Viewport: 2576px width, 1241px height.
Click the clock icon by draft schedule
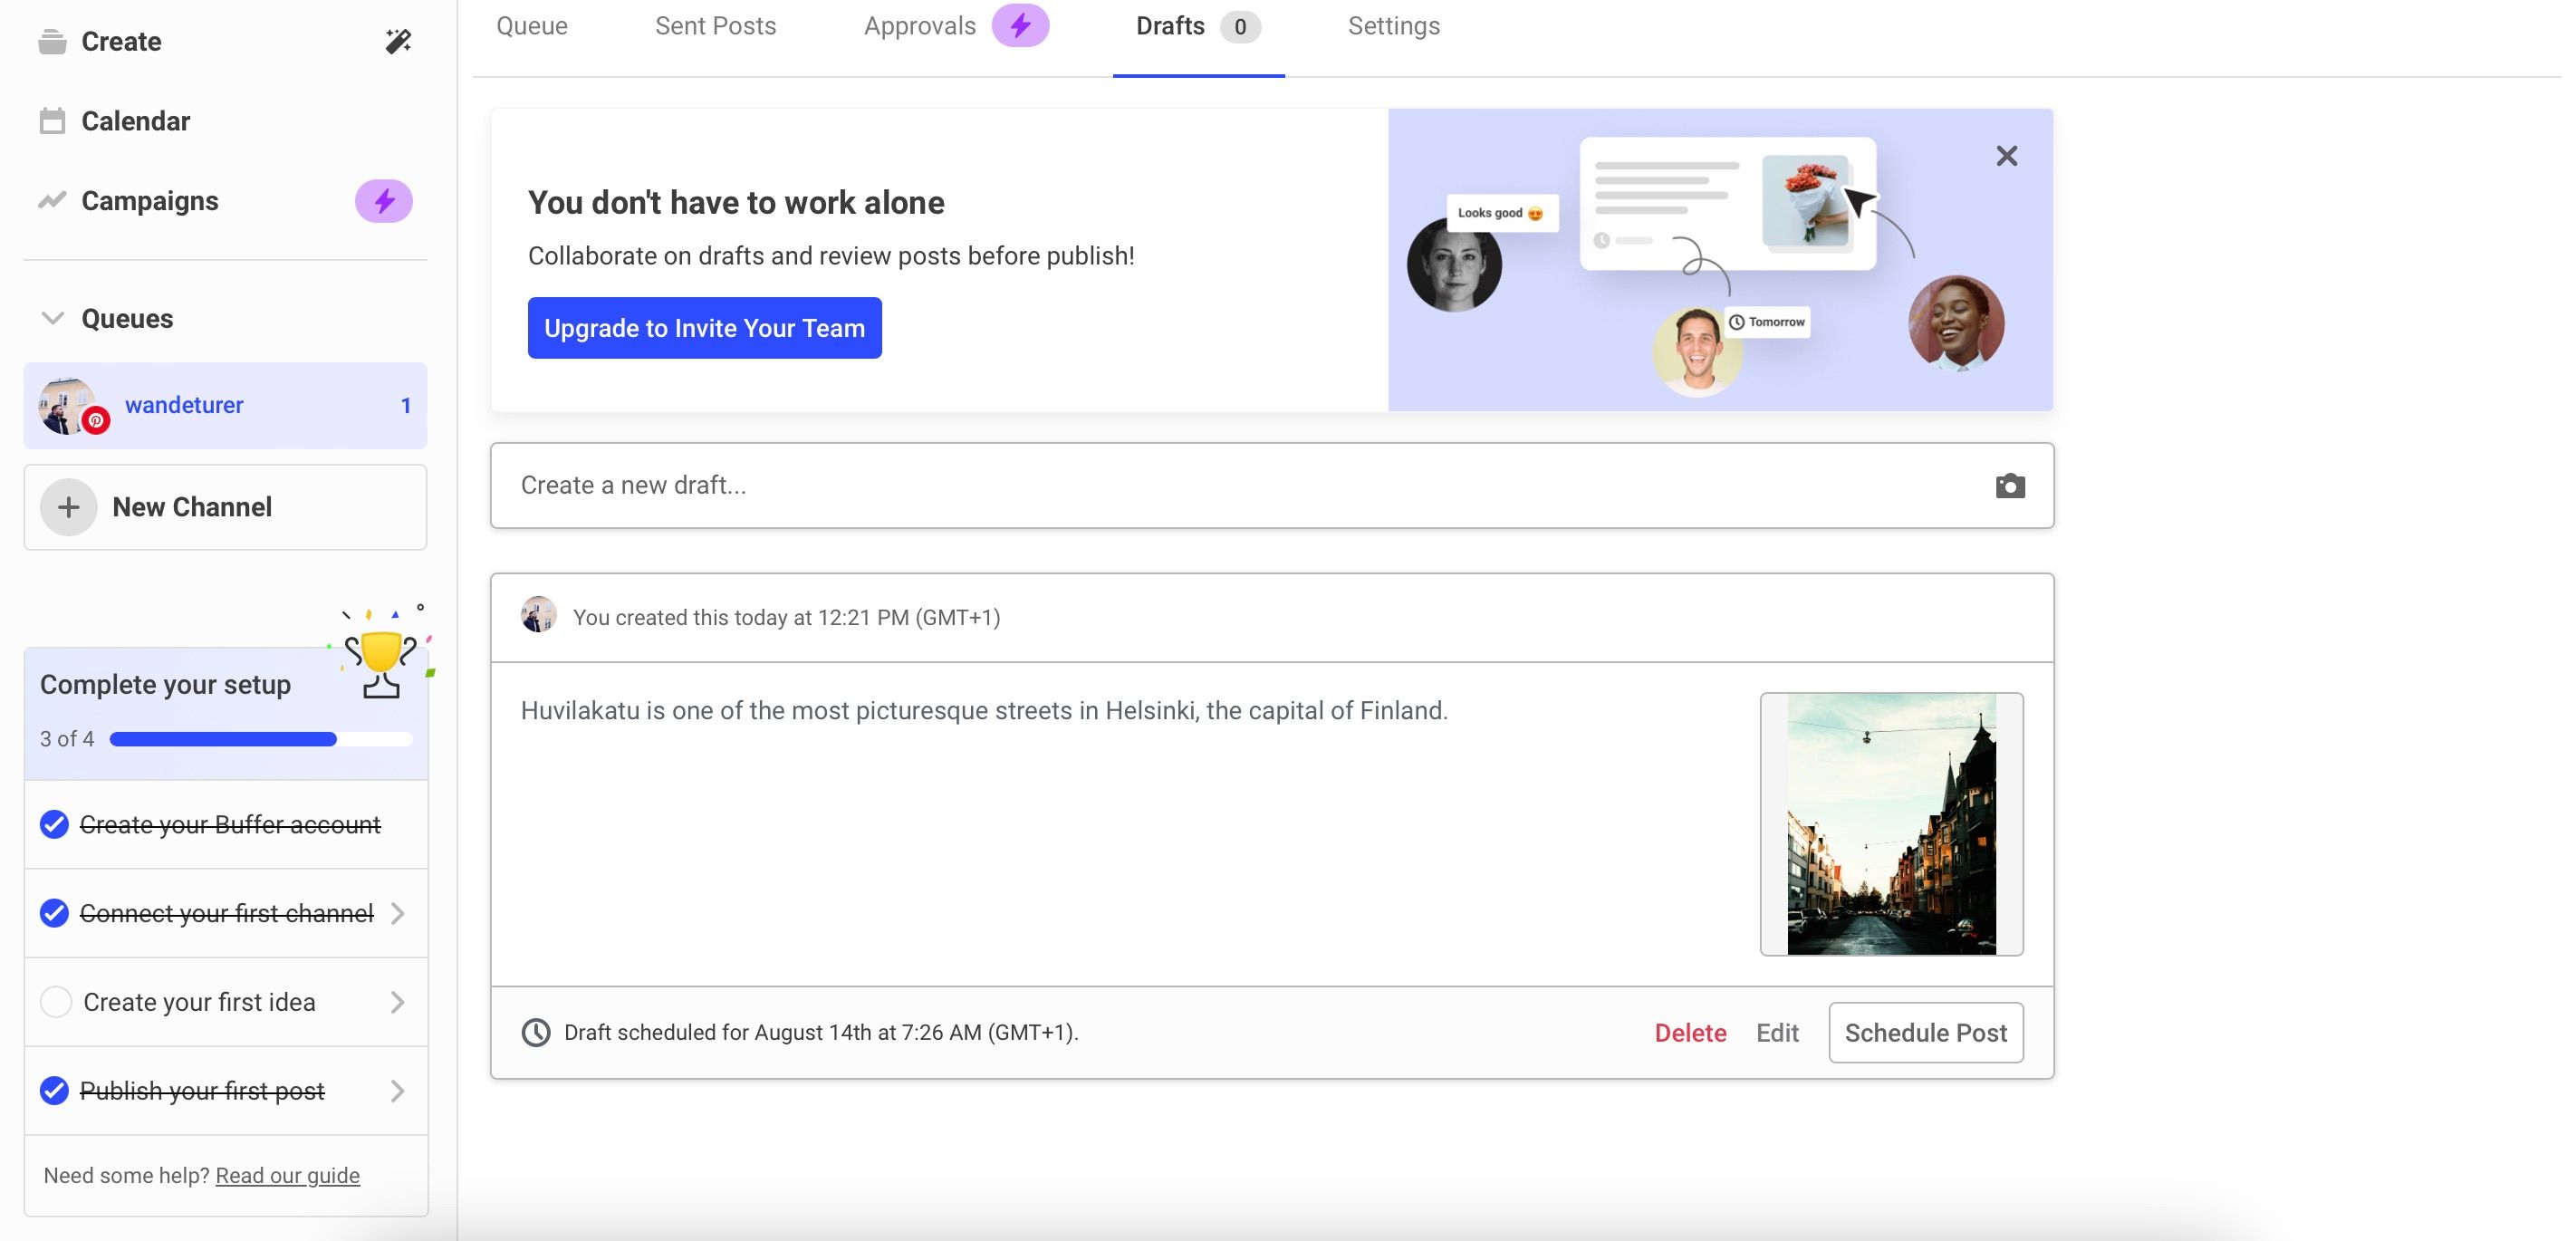click(x=536, y=1033)
